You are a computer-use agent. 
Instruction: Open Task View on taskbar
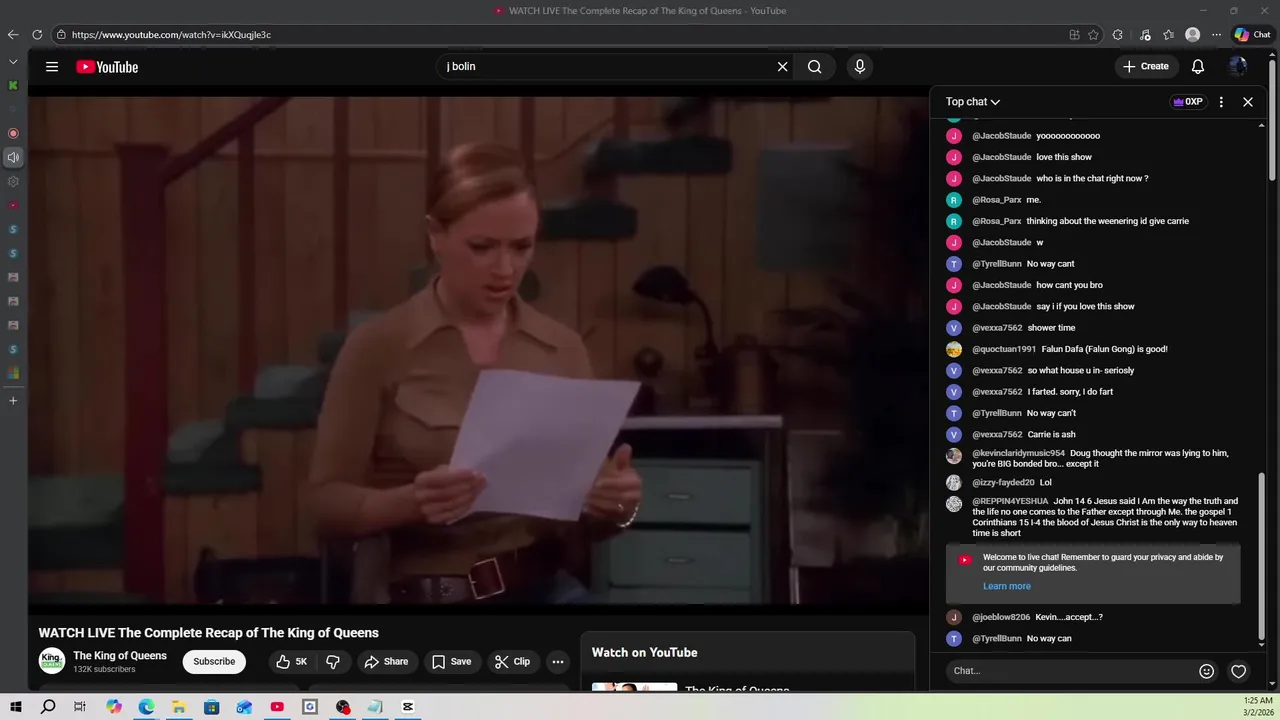point(80,707)
